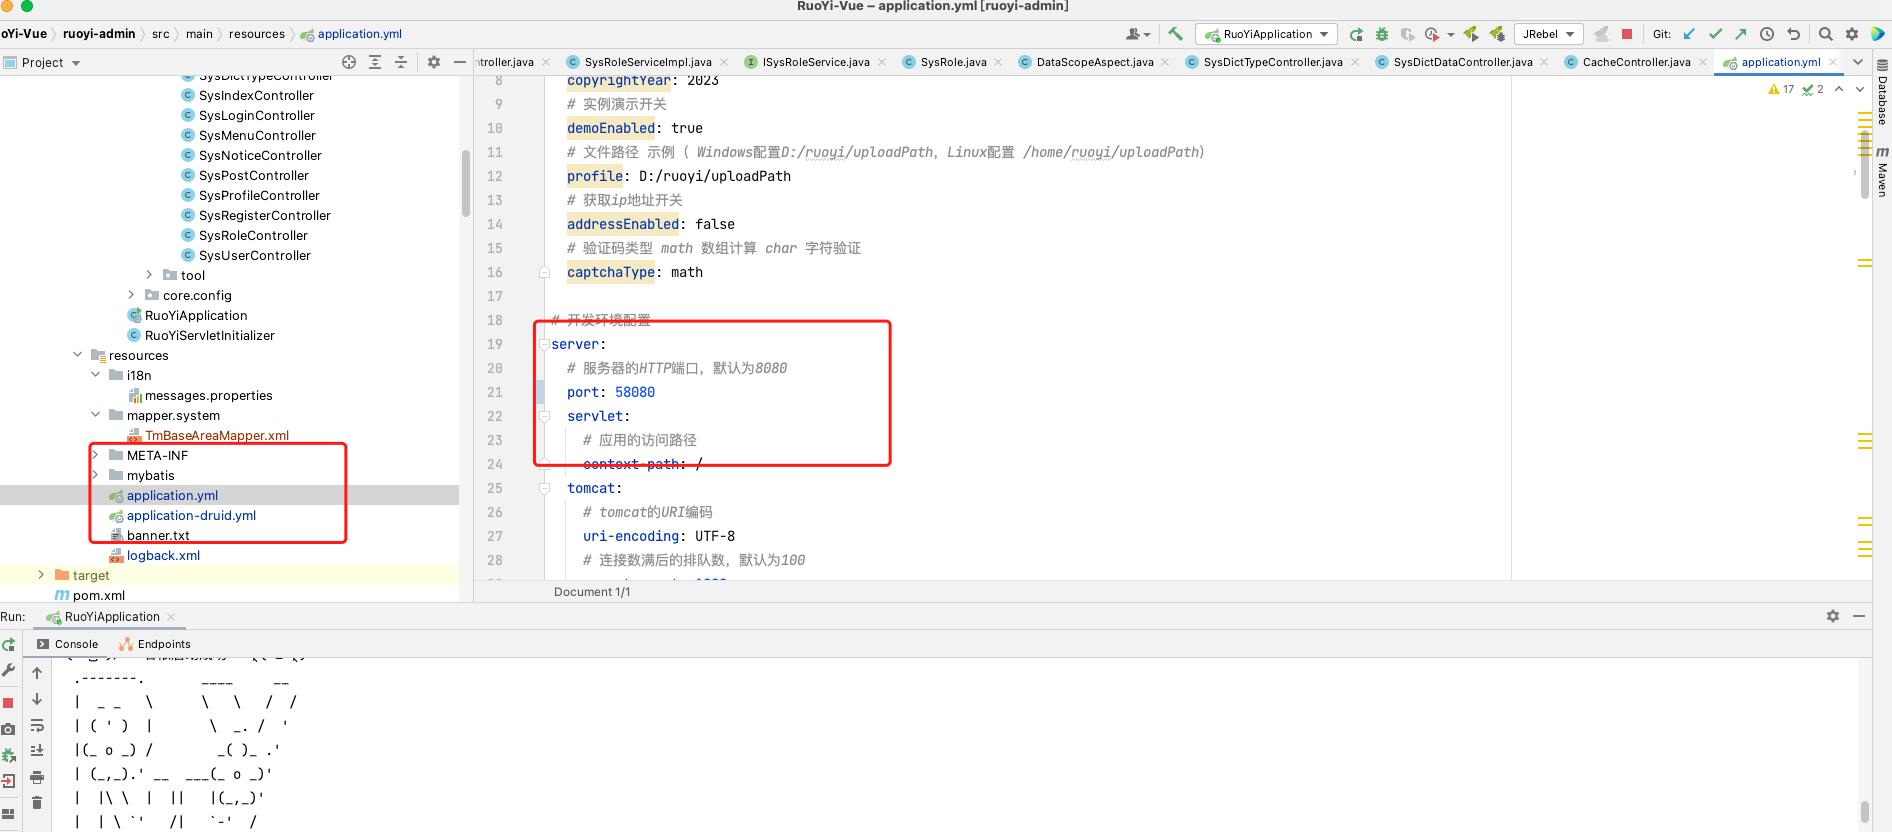The image size is (1892, 832).
Task: Click the resources breadcrumb in navigation bar
Action: [x=256, y=34]
